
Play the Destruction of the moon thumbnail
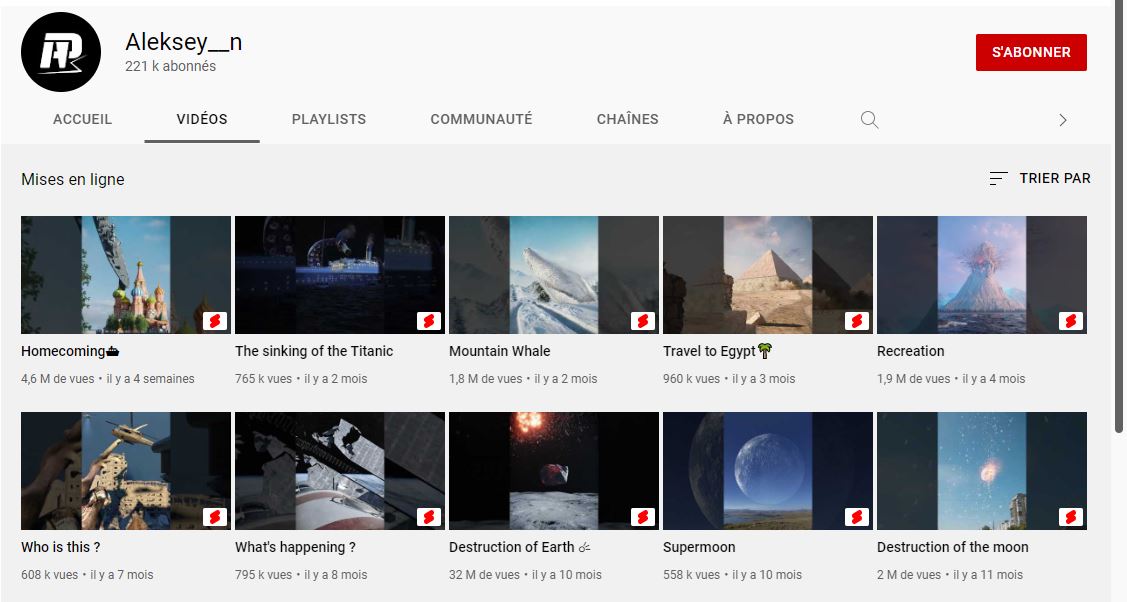point(981,470)
